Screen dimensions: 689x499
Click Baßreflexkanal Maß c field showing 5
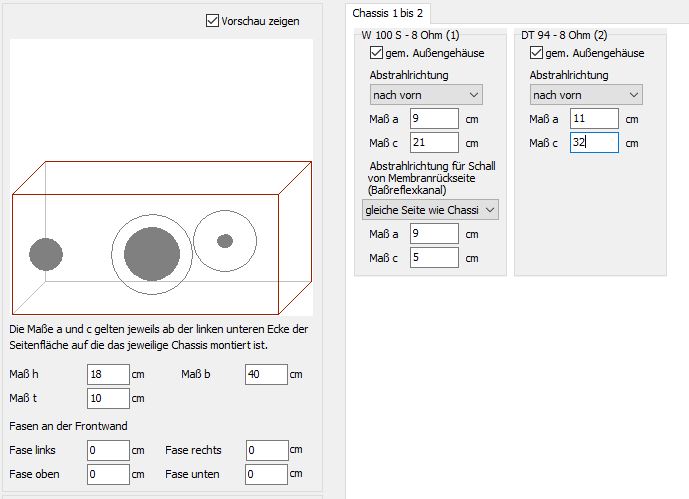(x=434, y=258)
